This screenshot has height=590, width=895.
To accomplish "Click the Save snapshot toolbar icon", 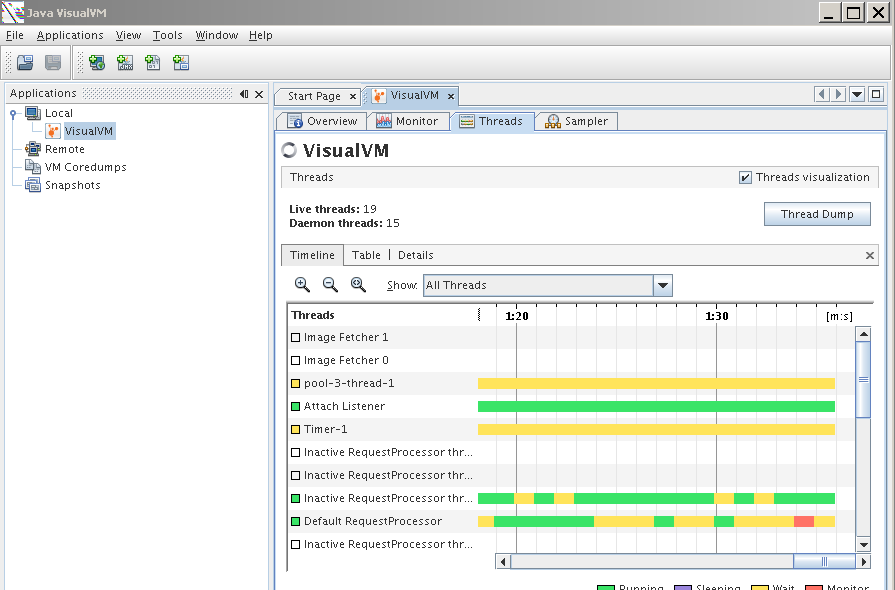I will pyautogui.click(x=53, y=62).
